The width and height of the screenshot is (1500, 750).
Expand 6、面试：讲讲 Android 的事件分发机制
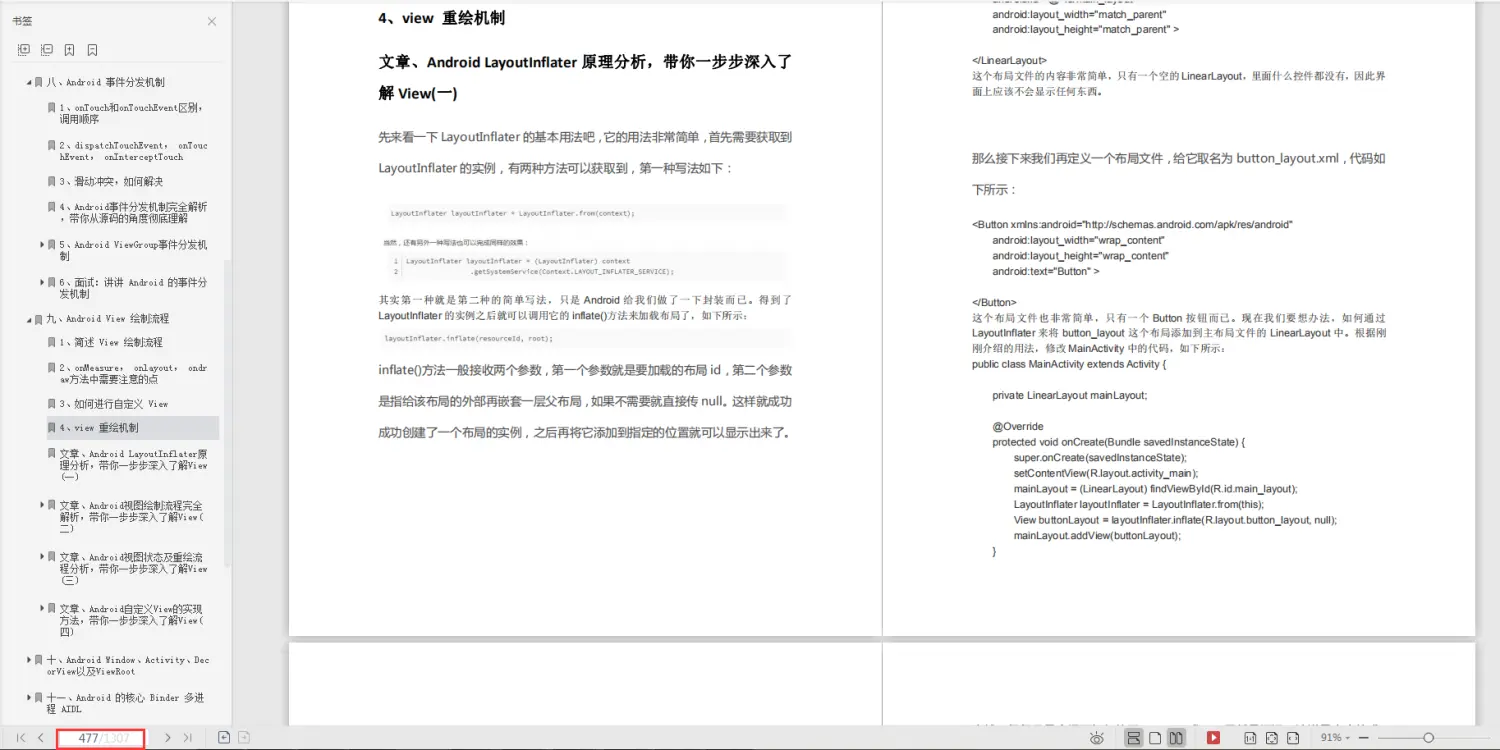[42, 282]
